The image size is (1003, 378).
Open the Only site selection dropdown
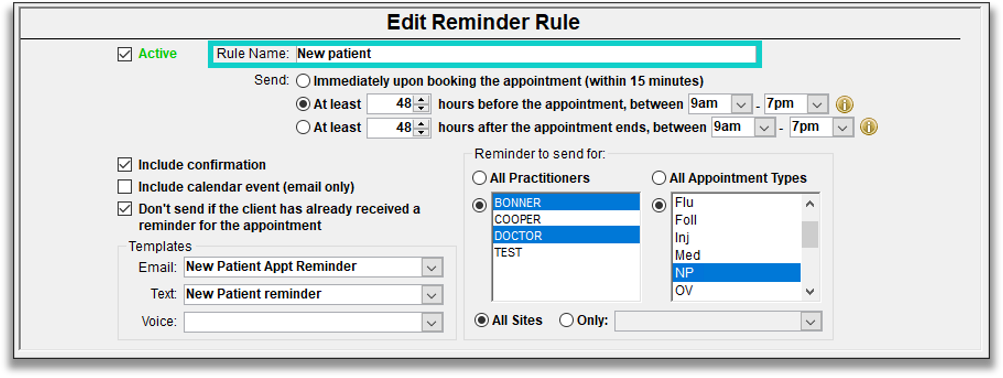tap(810, 321)
